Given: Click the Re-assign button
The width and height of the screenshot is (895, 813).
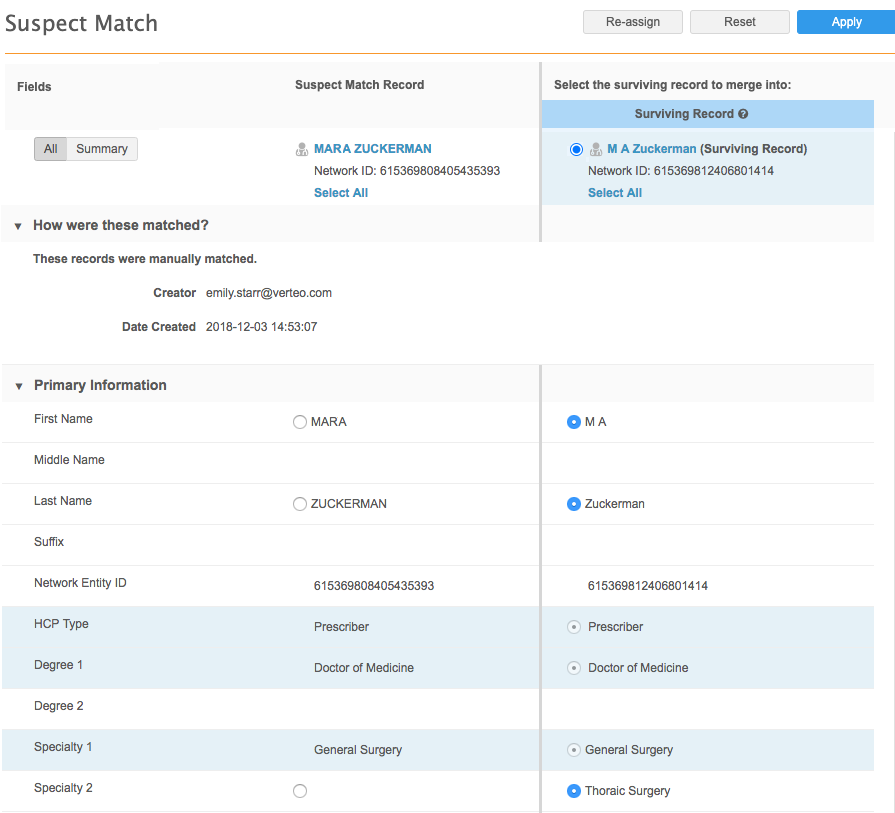Looking at the screenshot, I should click(x=632, y=22).
